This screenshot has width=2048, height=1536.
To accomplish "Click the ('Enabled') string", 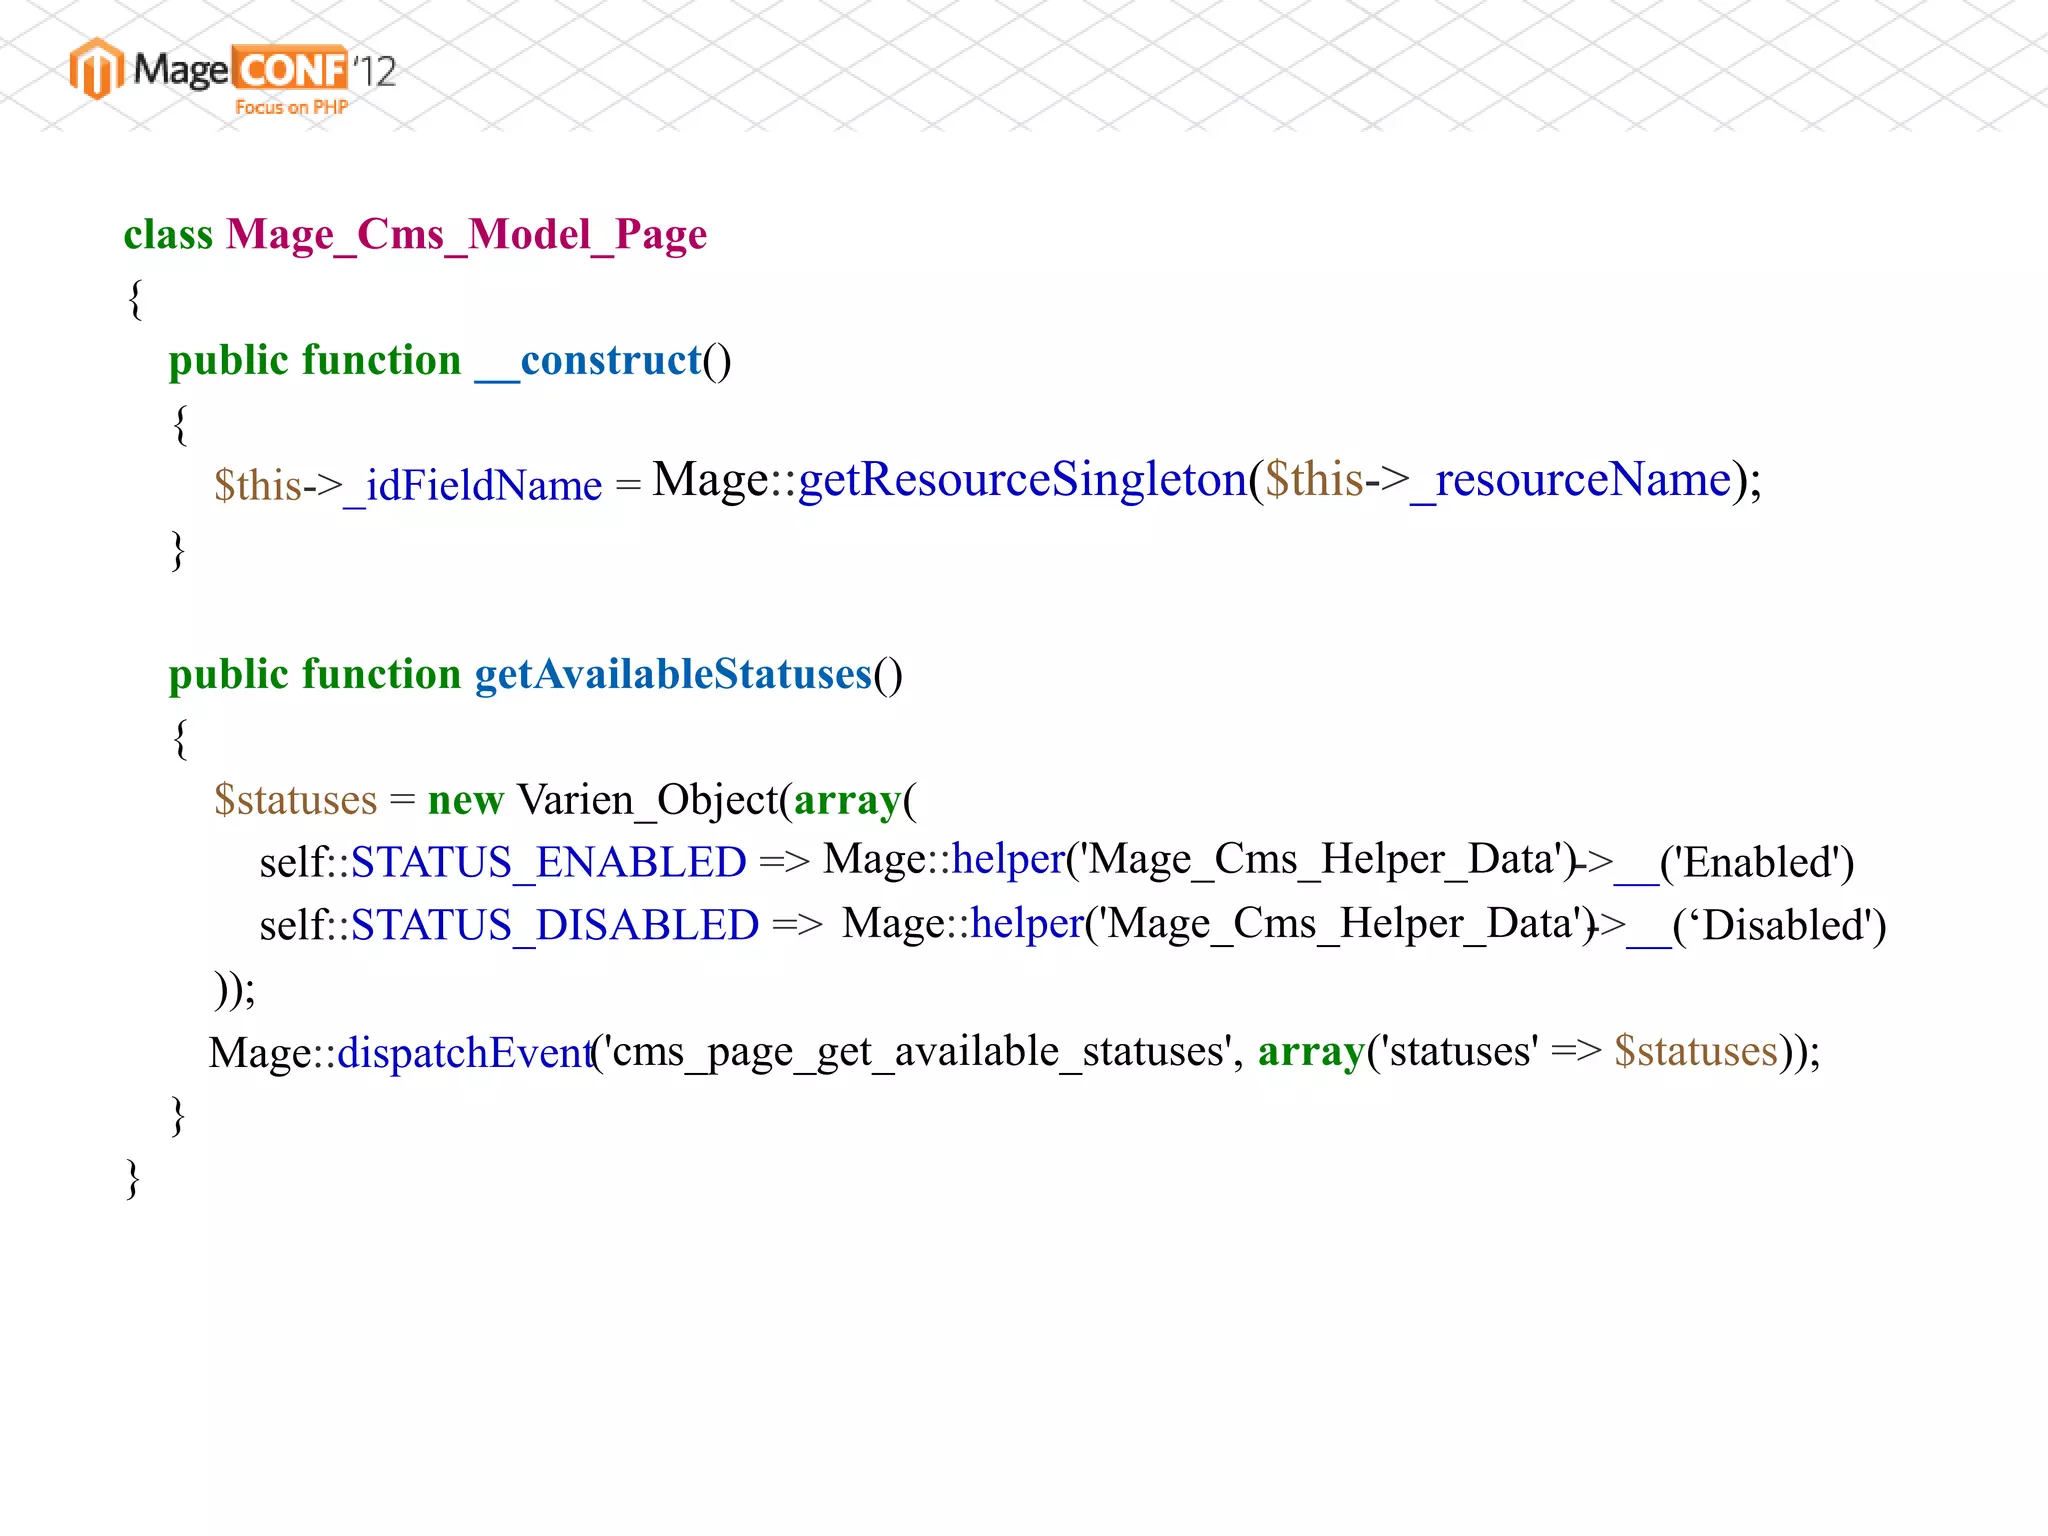I will coord(1757,863).
